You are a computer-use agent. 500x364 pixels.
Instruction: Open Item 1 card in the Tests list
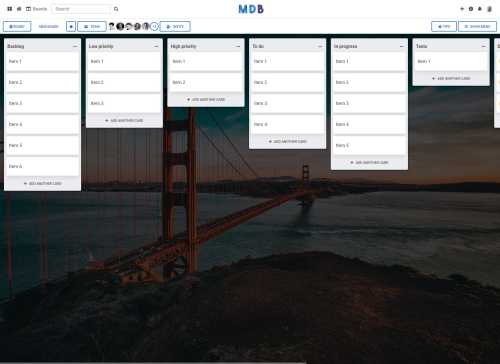pos(451,61)
